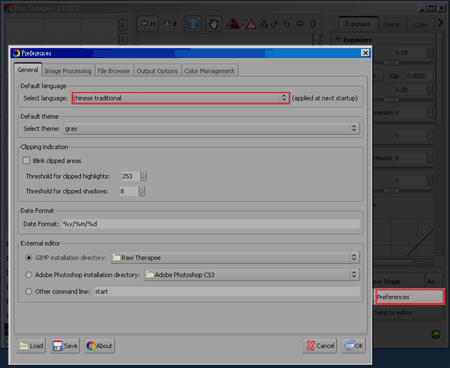Click the right chevron next to Color tab
The image size is (450, 368).
click(x=440, y=23)
